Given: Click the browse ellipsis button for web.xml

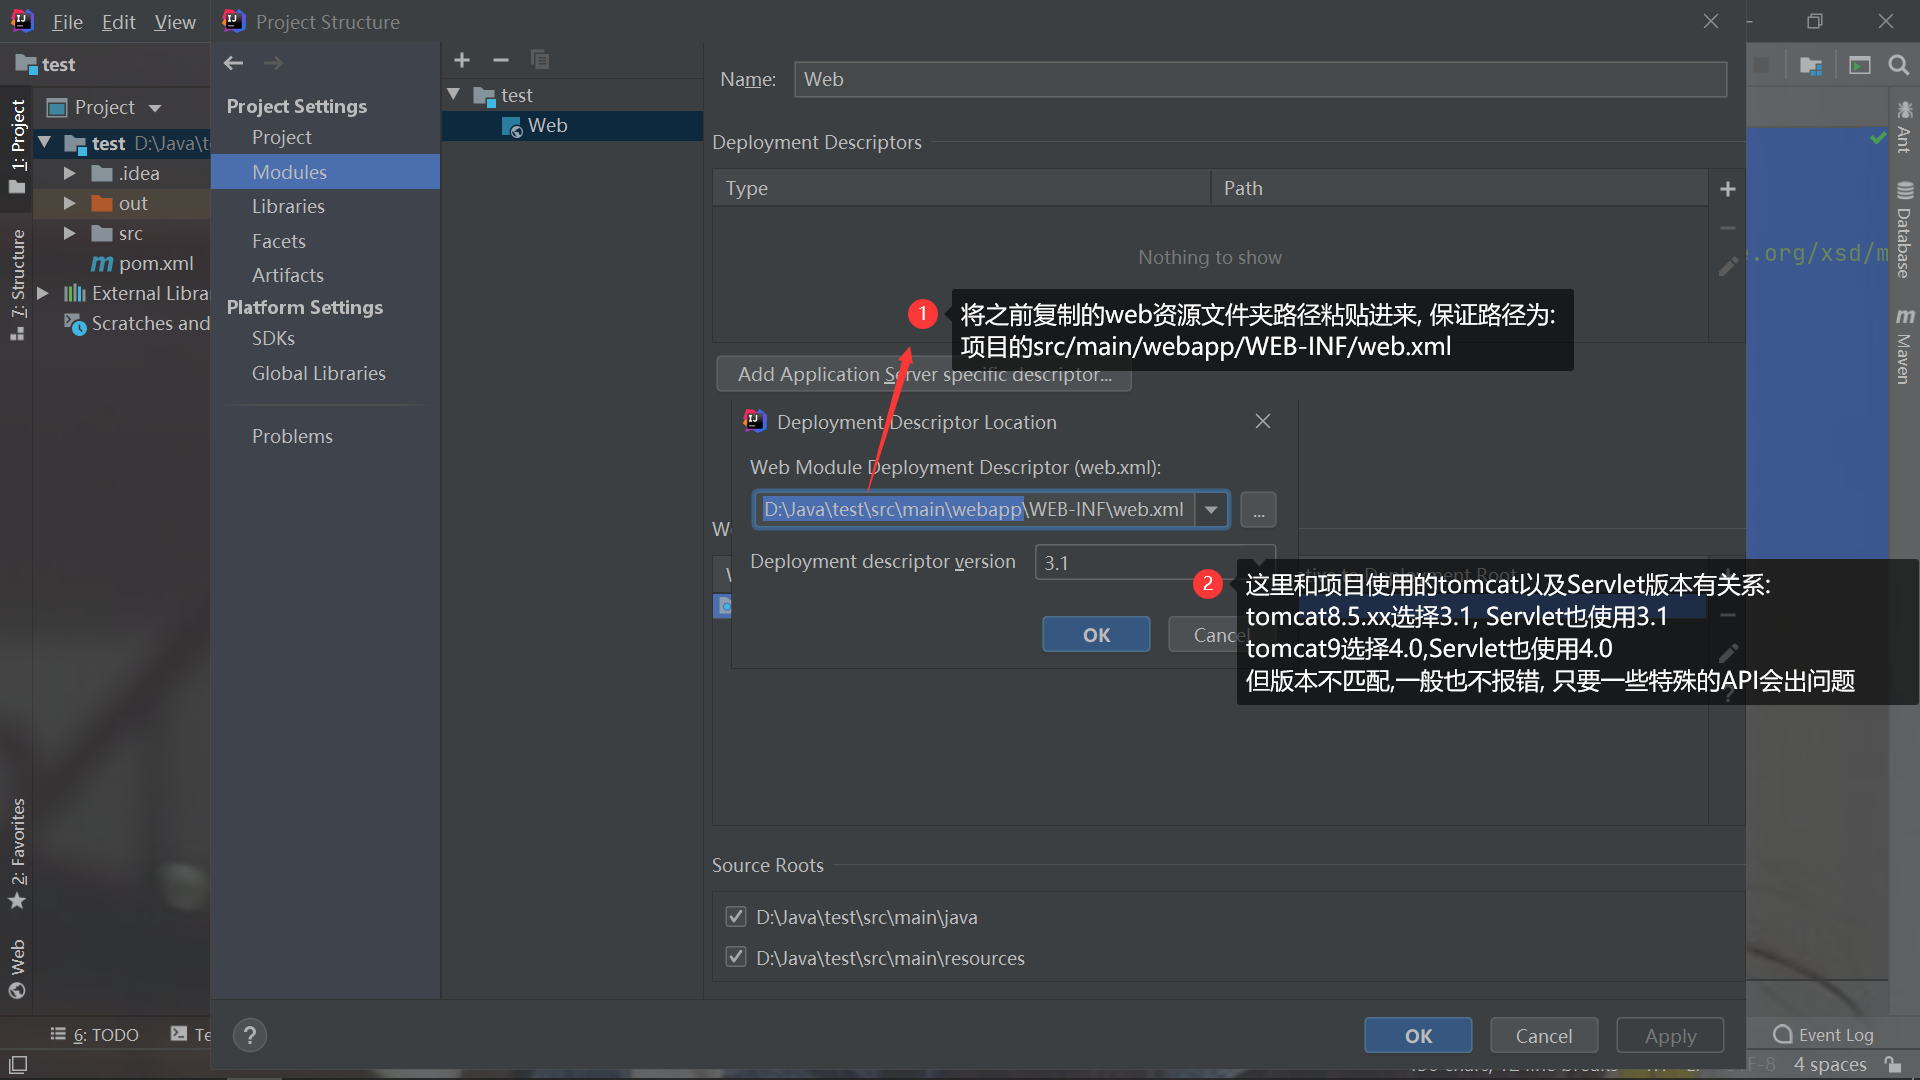Looking at the screenshot, I should point(1258,510).
